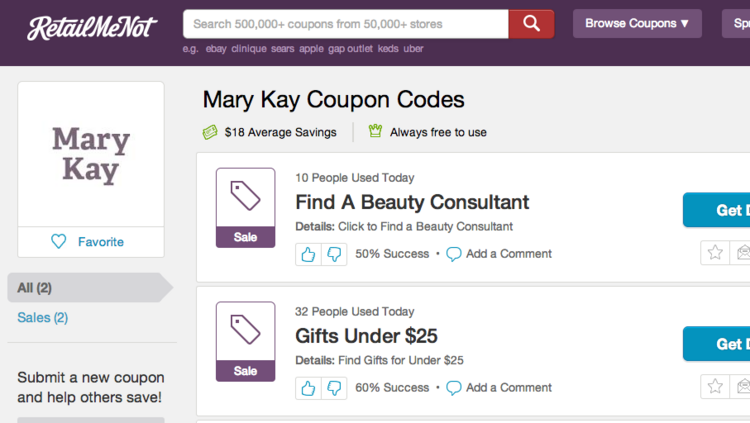Screen dimensions: 750x423
Task: Click the Mary Kay store logo thumbnail
Action: [x=91, y=154]
